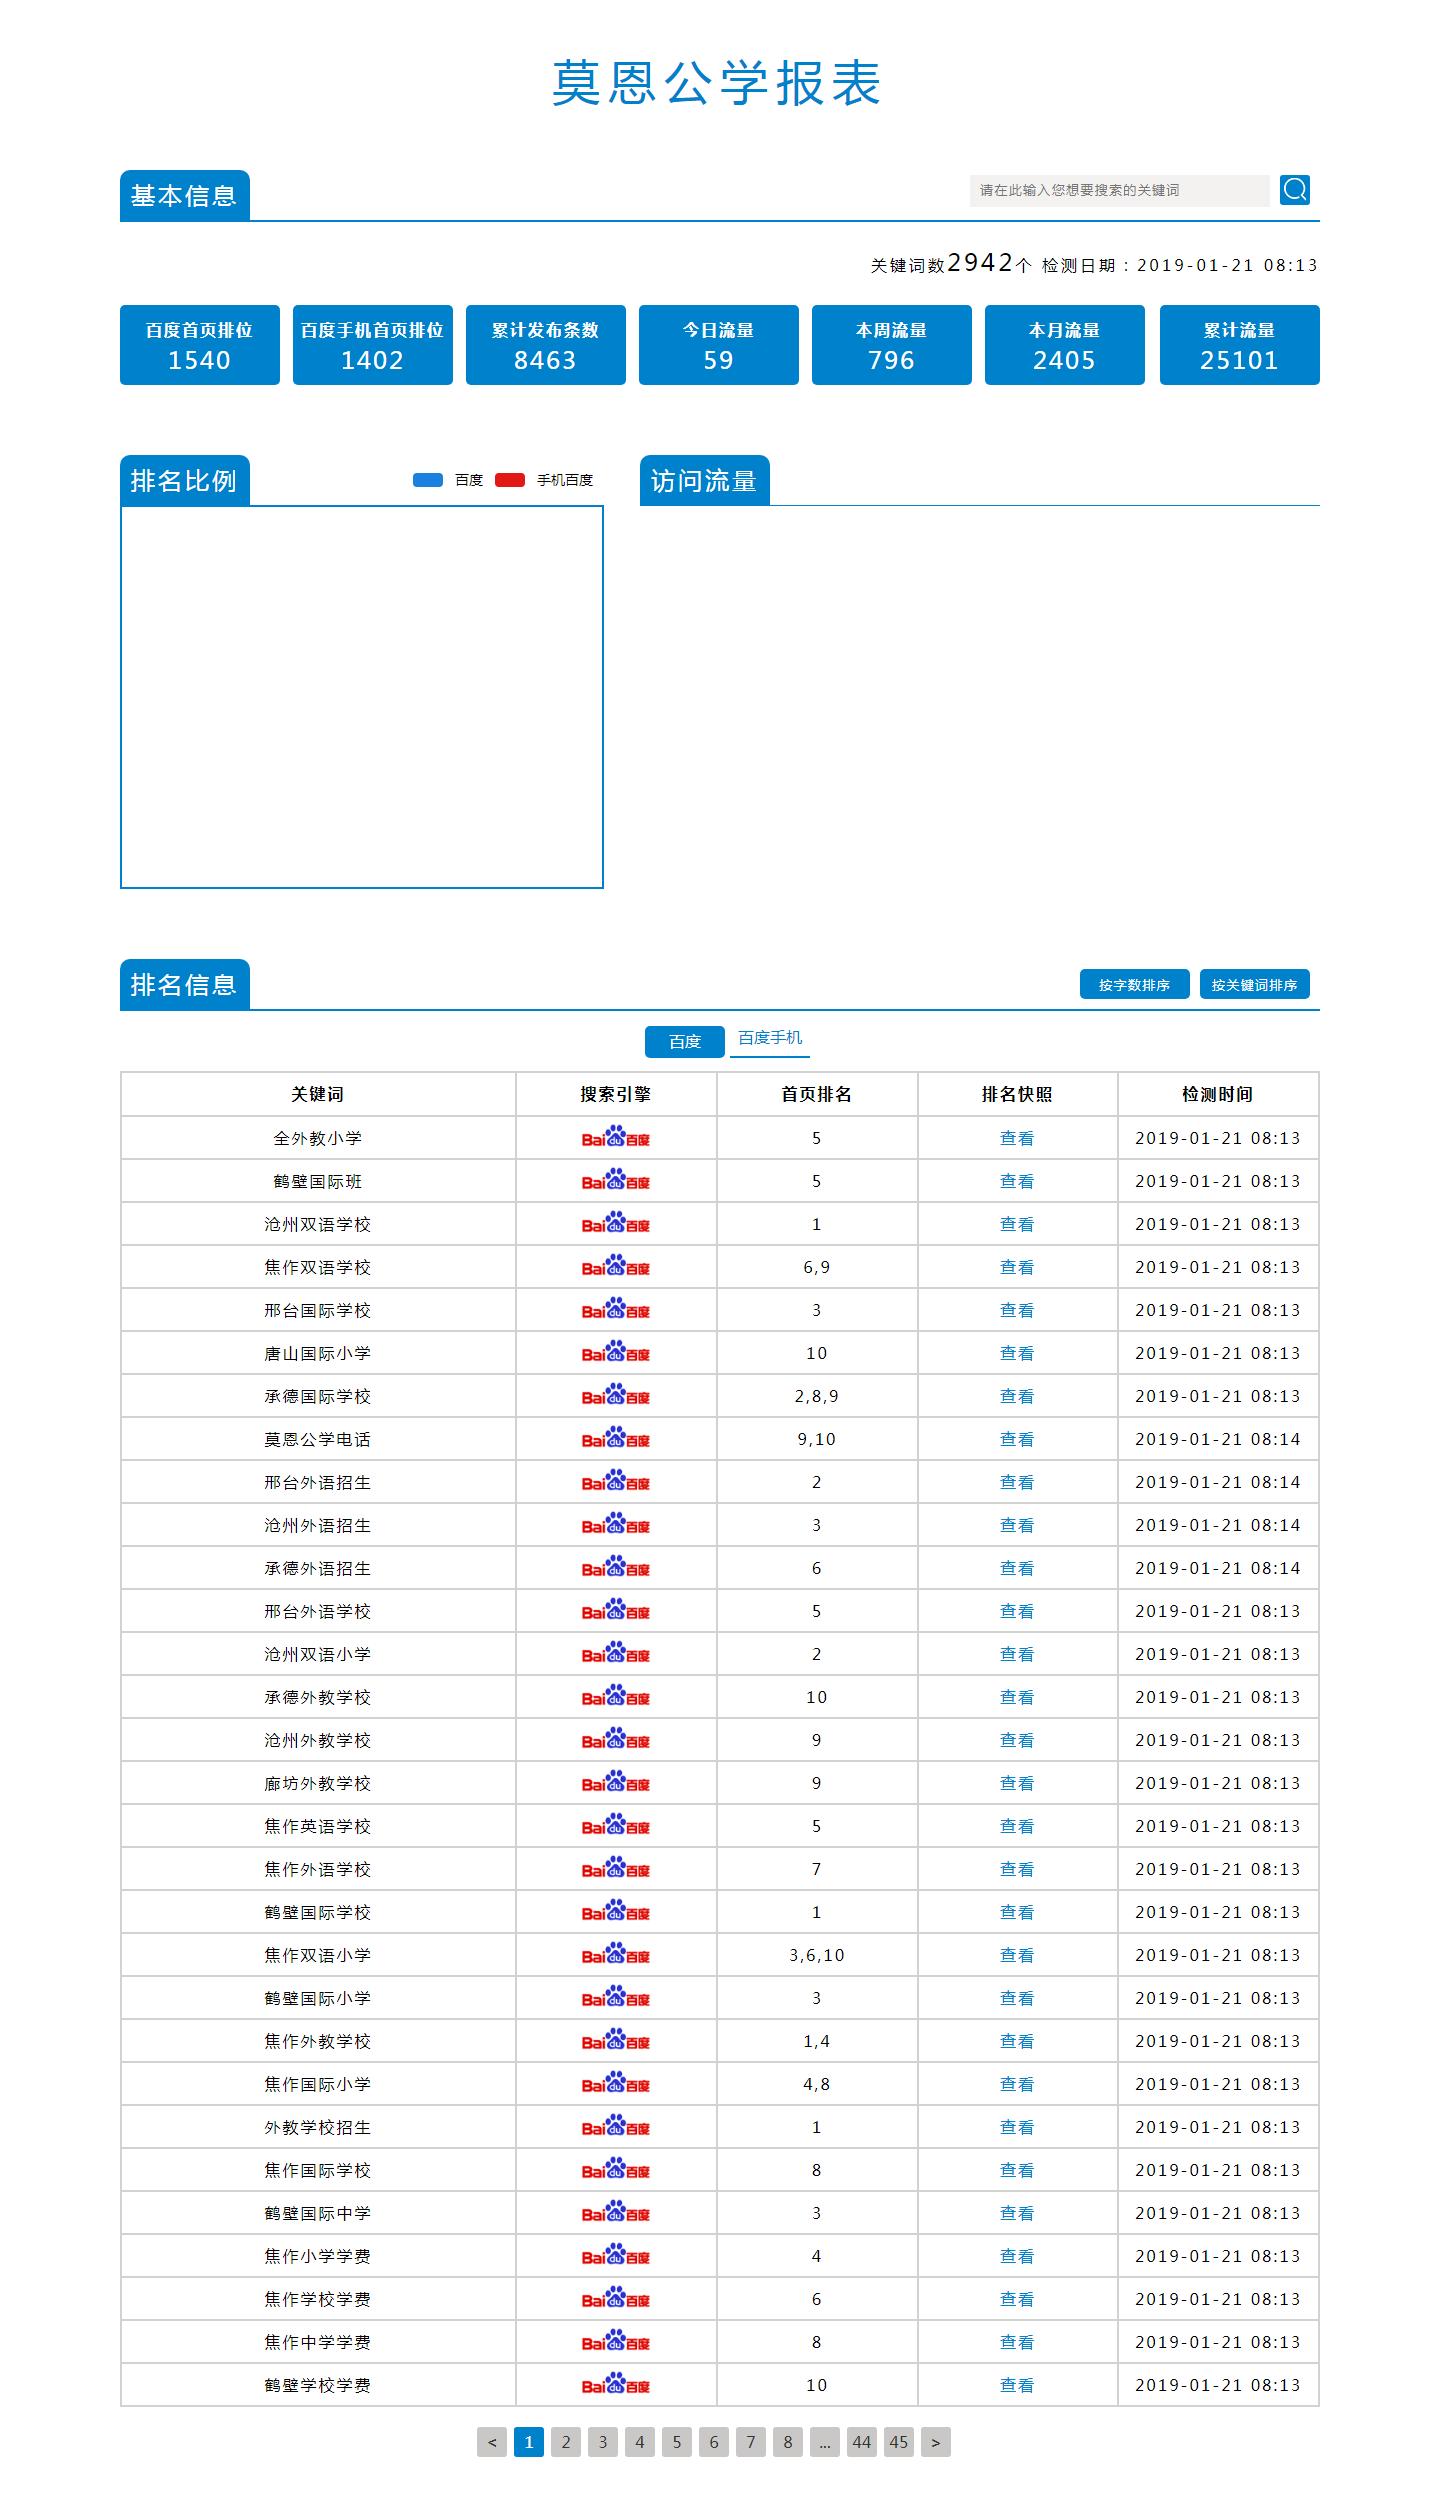Click Baidu logo in 邢台外语学校 row
This screenshot has height=2515, width=1440.
click(x=616, y=1611)
